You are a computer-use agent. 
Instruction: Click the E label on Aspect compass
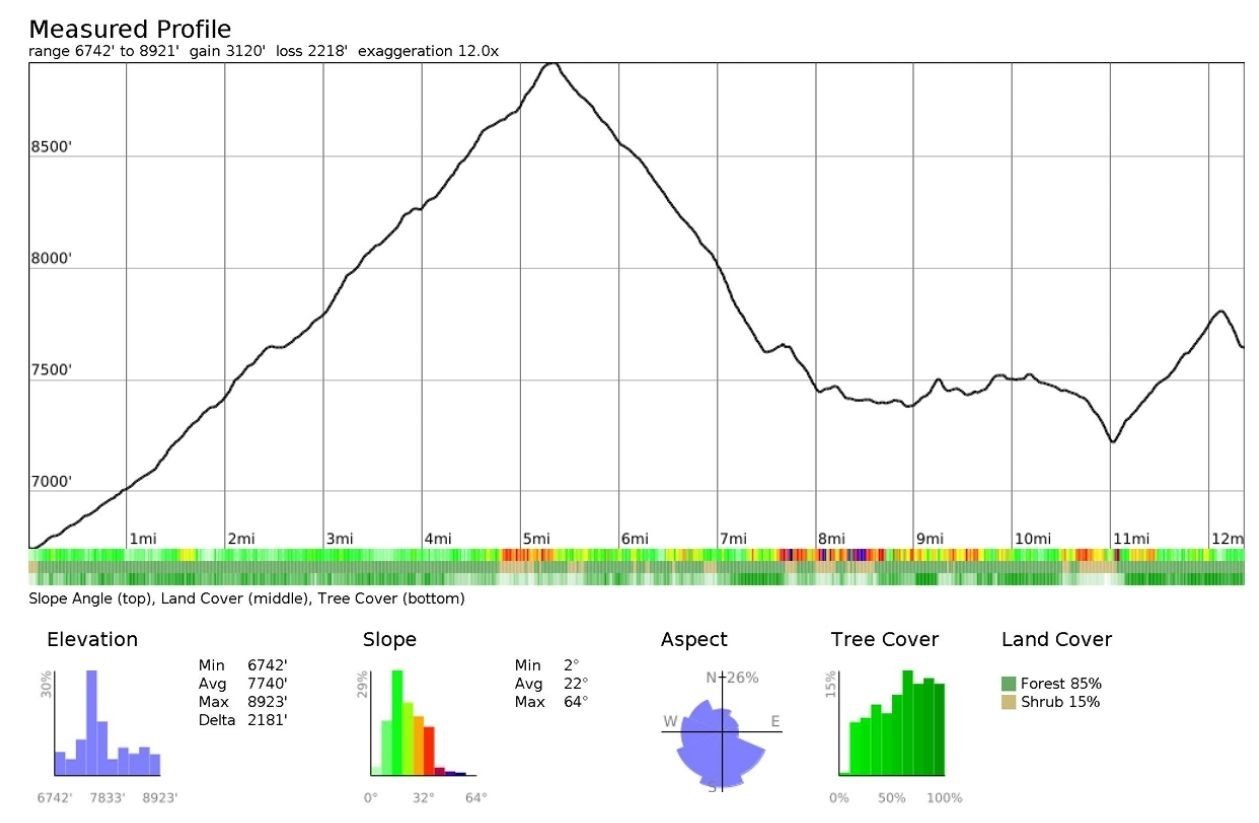coord(774,721)
